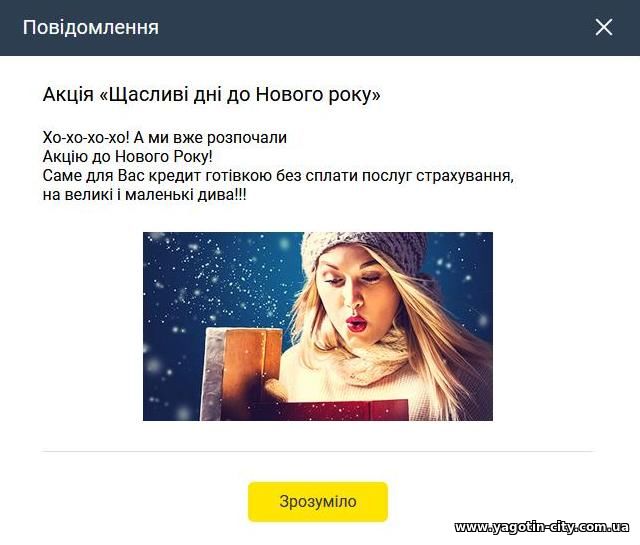Image resolution: width=640 pixels, height=545 pixels.
Task: Open the promo banner image with woman
Action: 318,326
